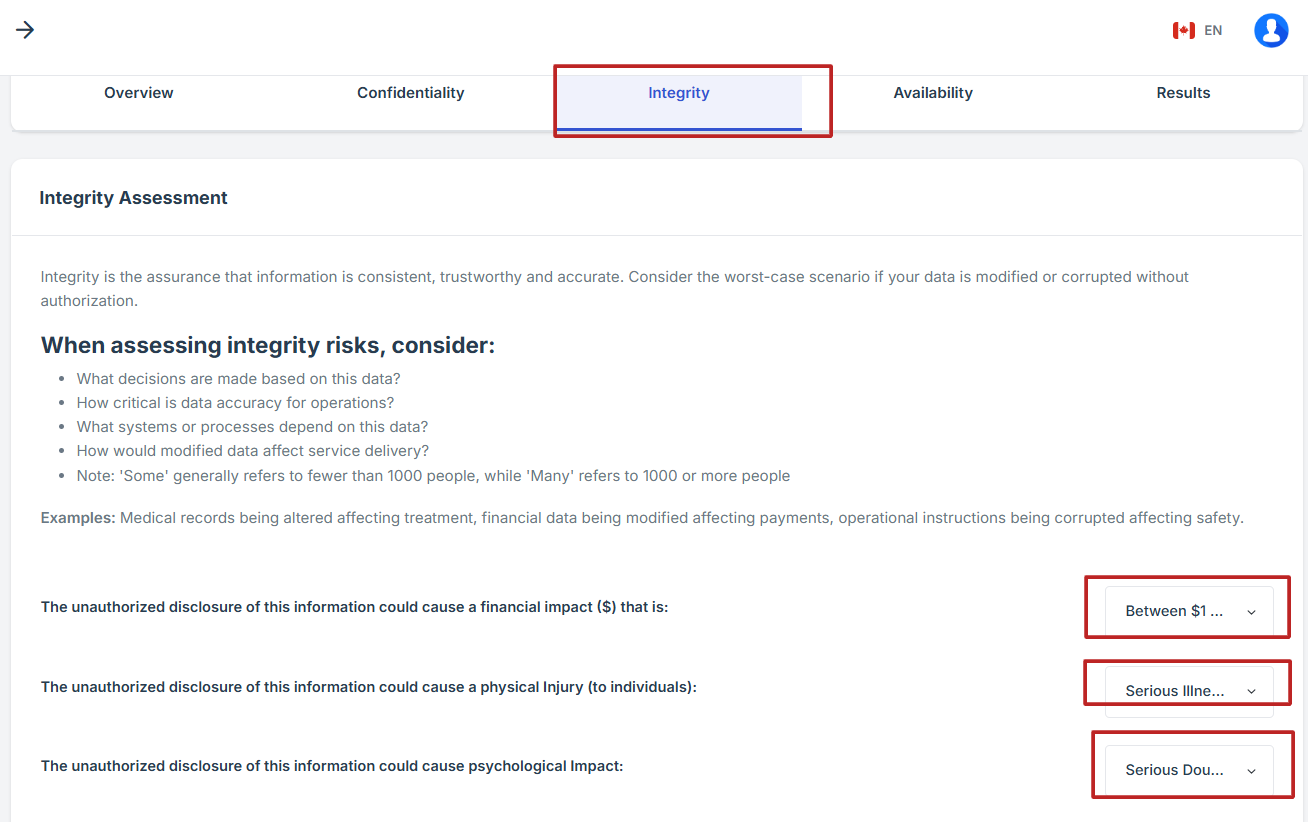Click the Canadian flag icon
Image resolution: width=1308 pixels, height=822 pixels.
pyautogui.click(x=1184, y=30)
